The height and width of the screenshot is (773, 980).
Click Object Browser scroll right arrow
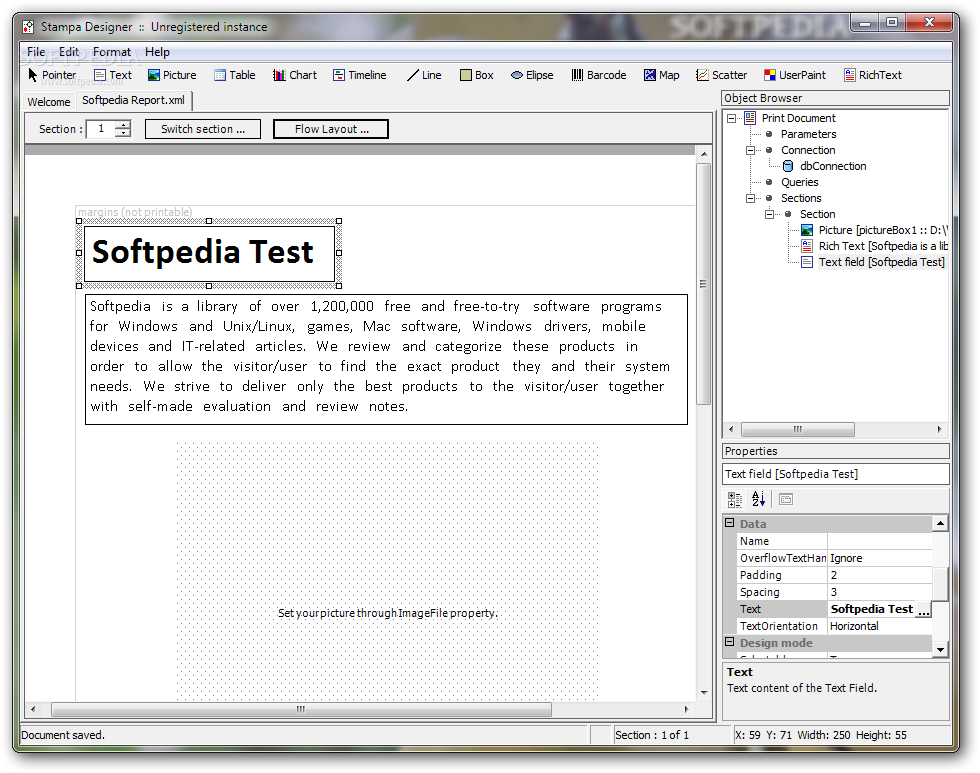point(939,429)
